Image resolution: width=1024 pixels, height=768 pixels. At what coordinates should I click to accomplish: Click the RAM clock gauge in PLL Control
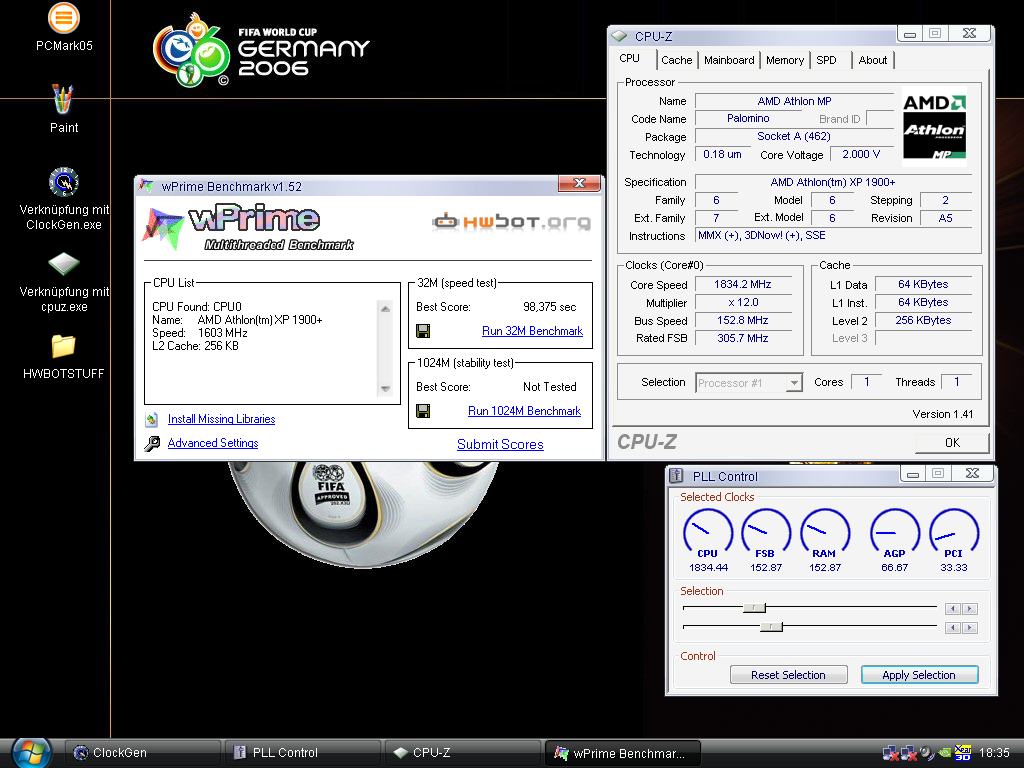click(825, 534)
